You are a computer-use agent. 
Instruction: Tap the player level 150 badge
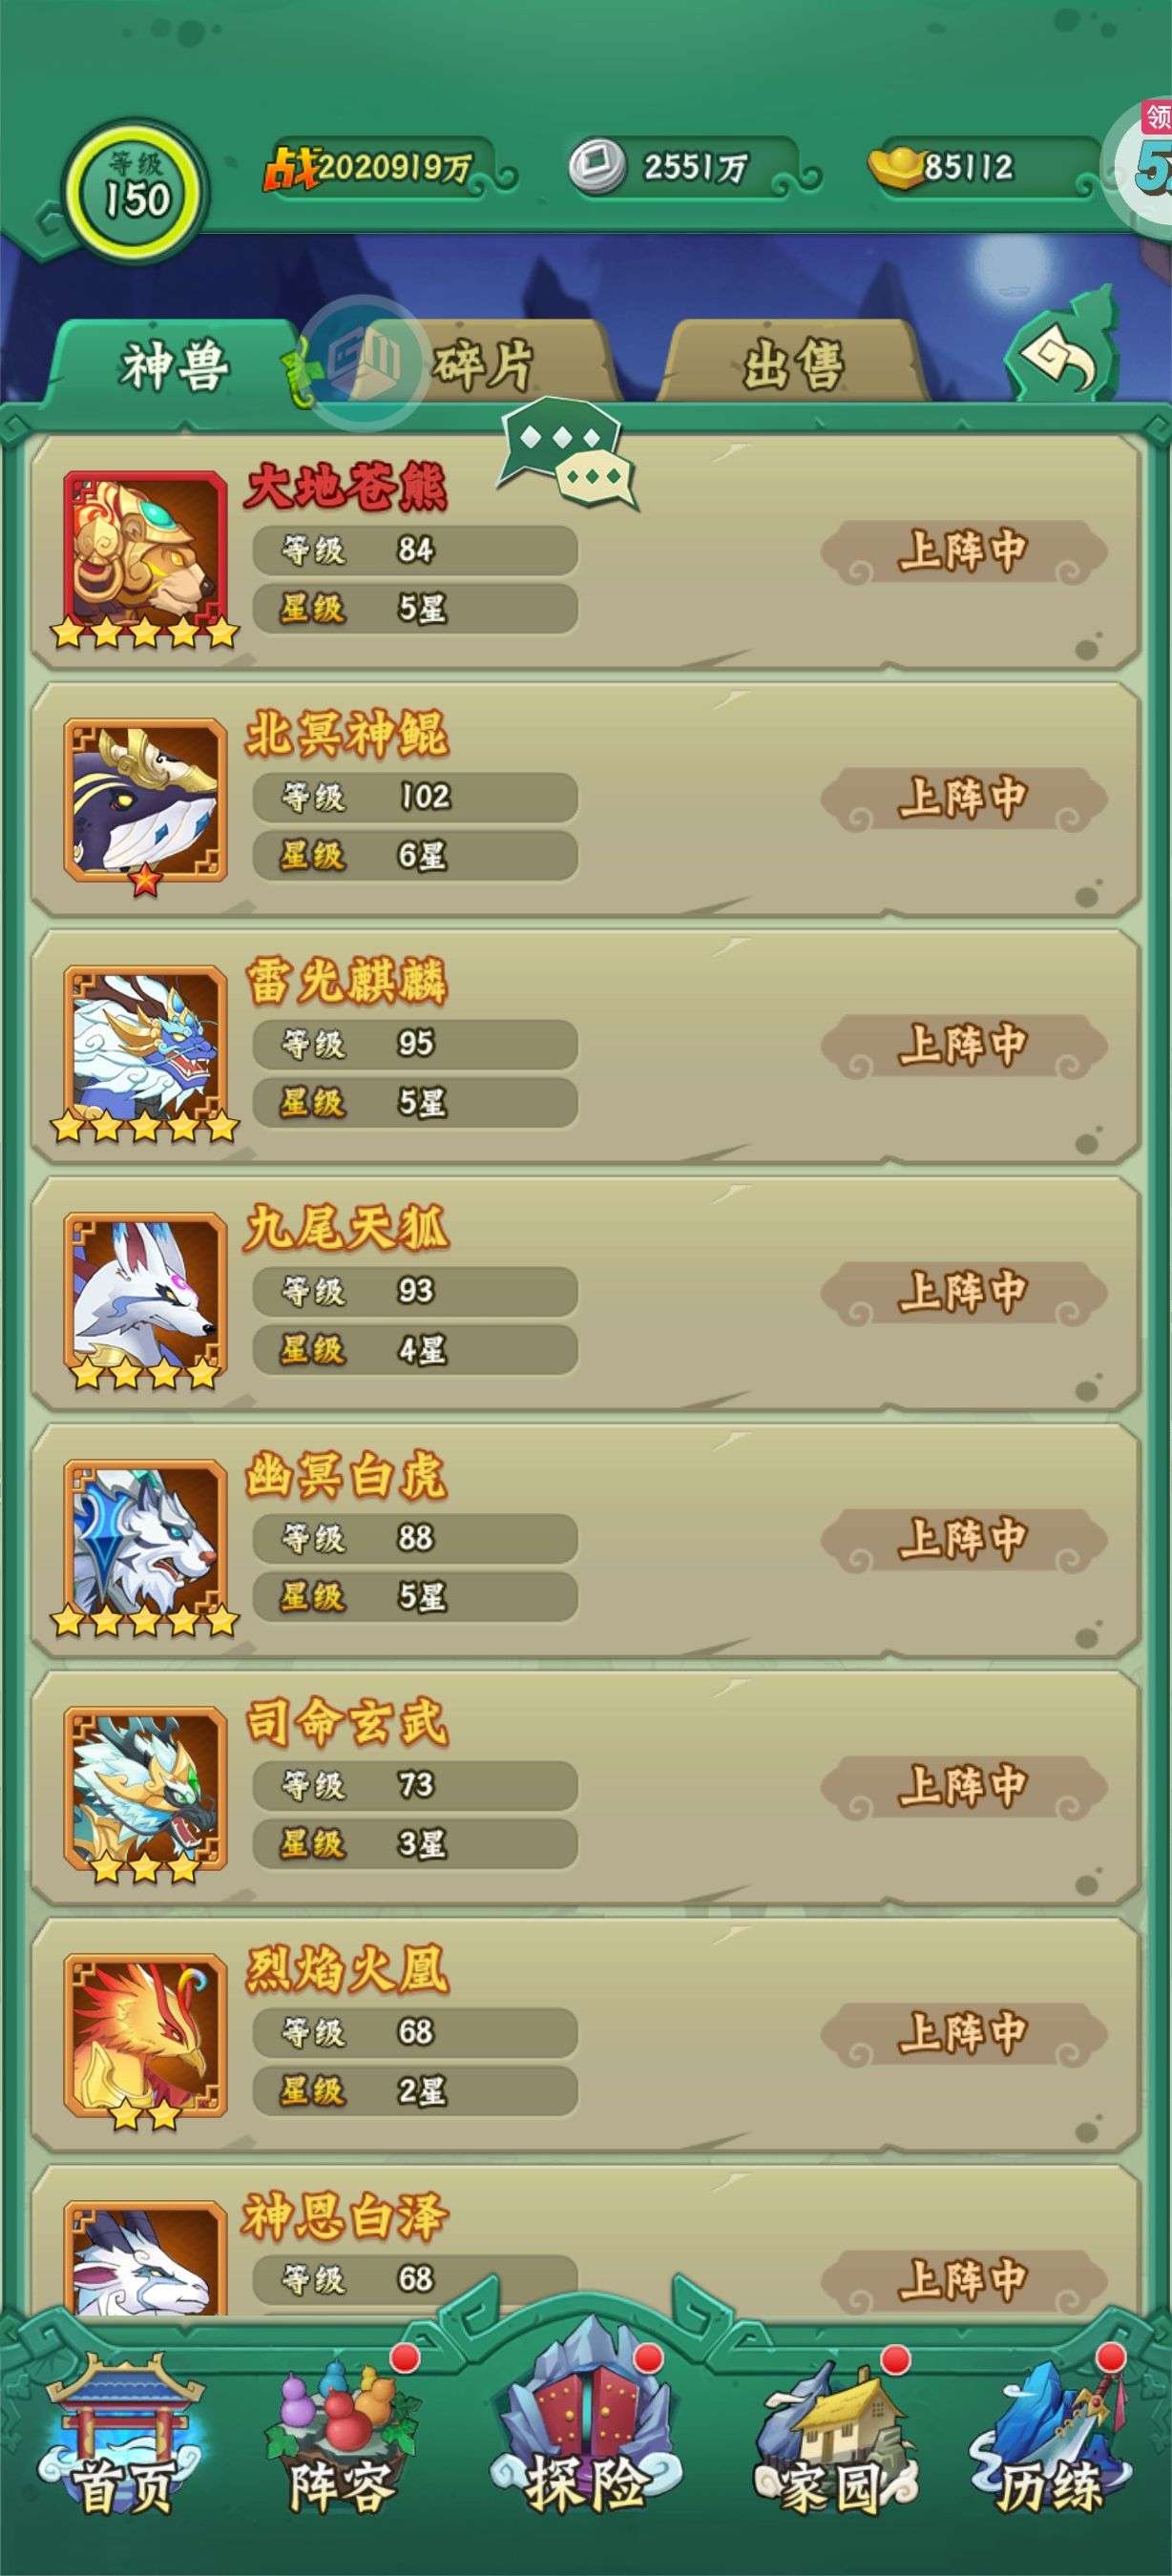coord(137,188)
